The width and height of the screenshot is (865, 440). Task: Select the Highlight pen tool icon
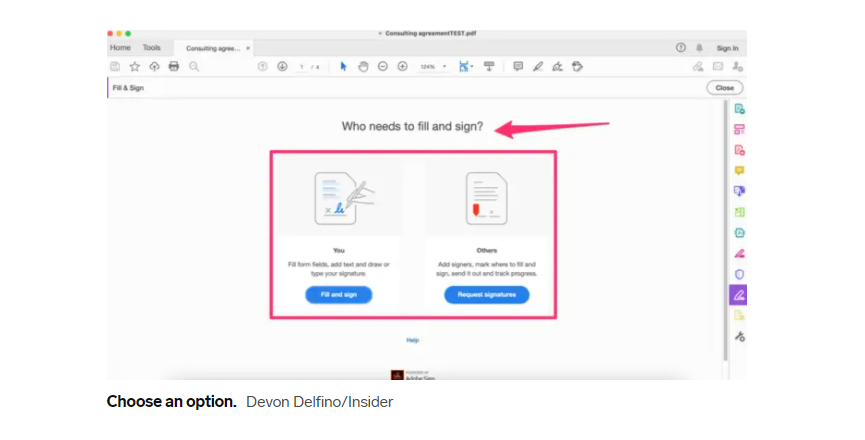tap(538, 67)
